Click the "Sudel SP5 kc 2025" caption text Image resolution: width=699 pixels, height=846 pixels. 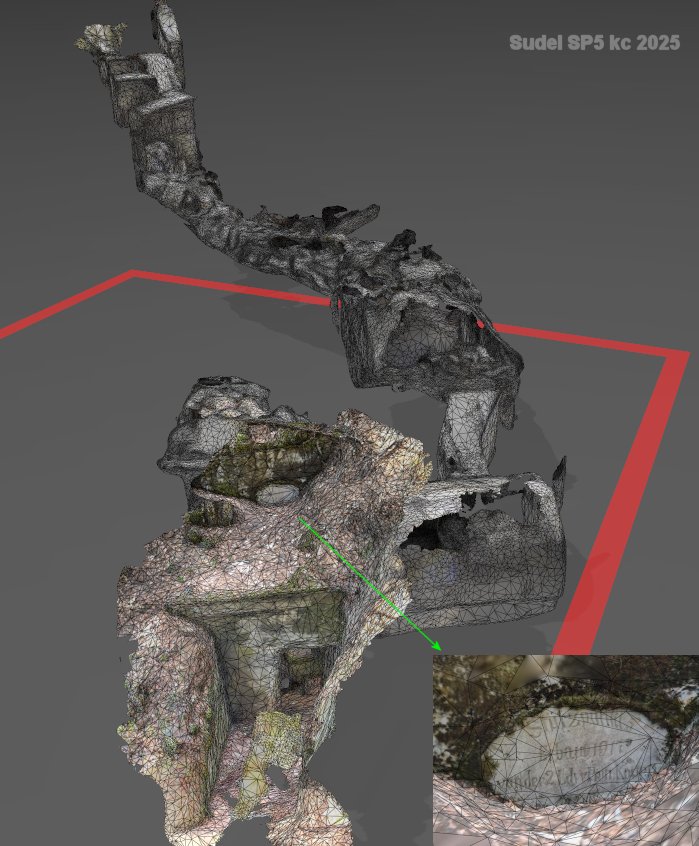594,43
